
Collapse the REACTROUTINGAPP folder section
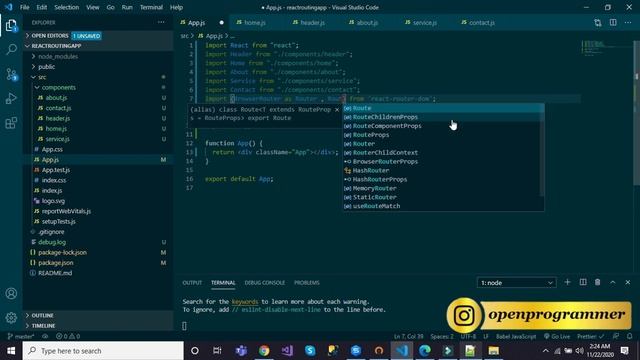pyautogui.click(x=98, y=46)
